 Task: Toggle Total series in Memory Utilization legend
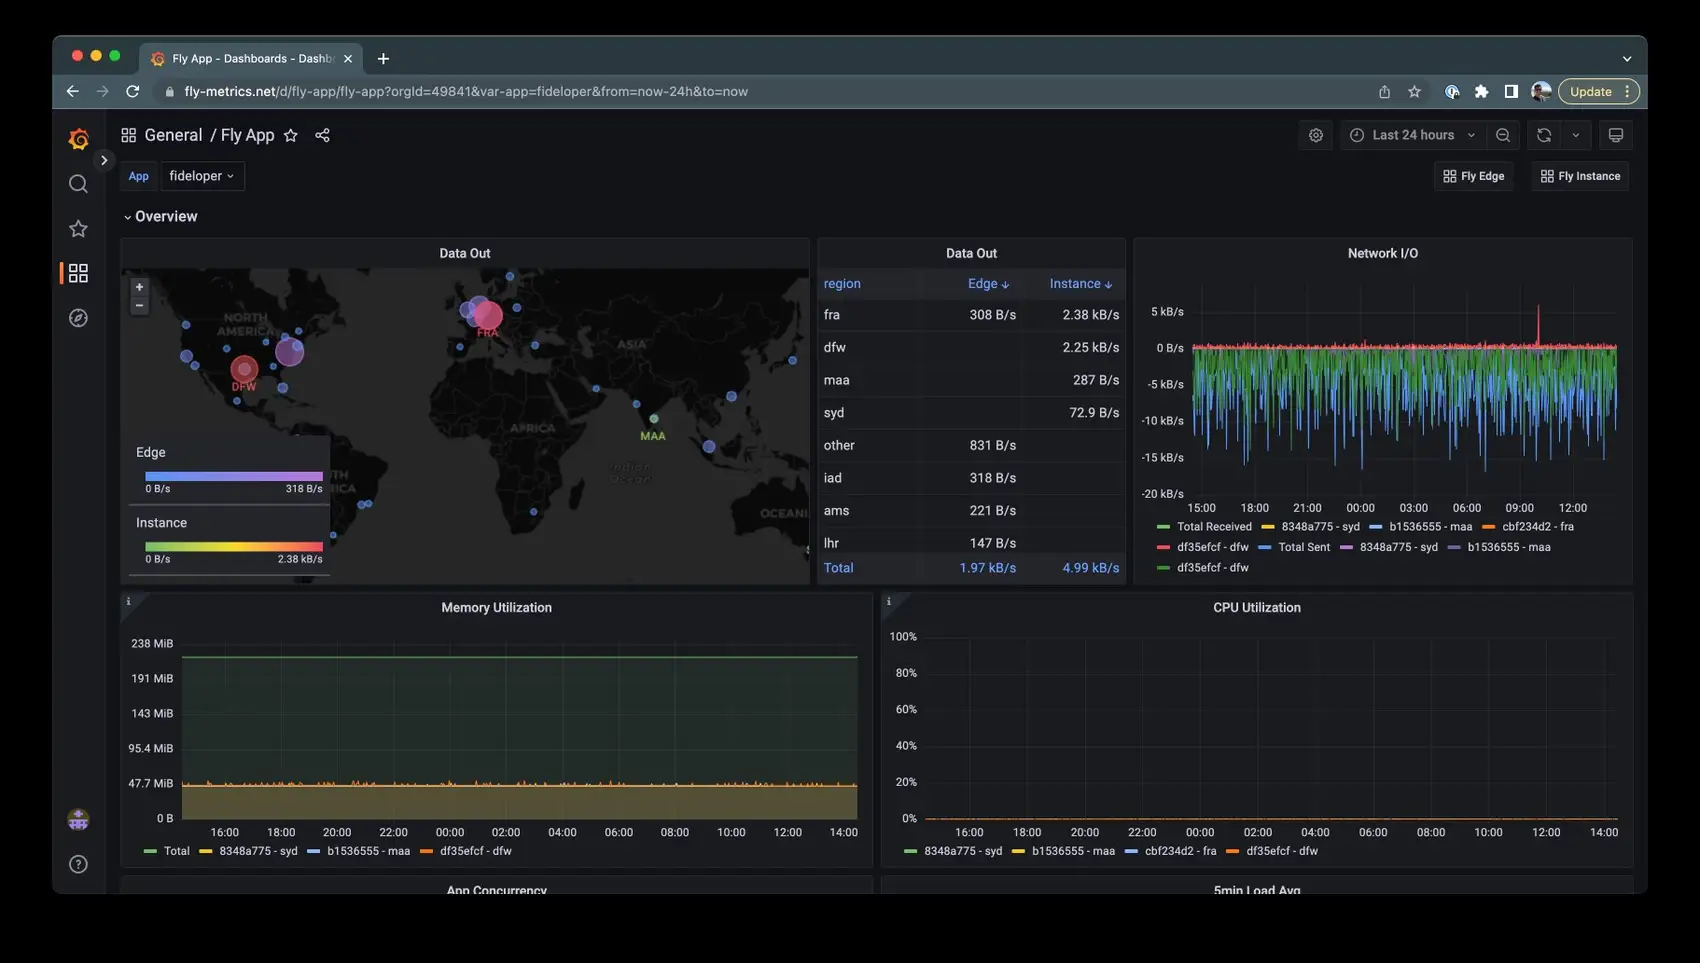tap(176, 851)
